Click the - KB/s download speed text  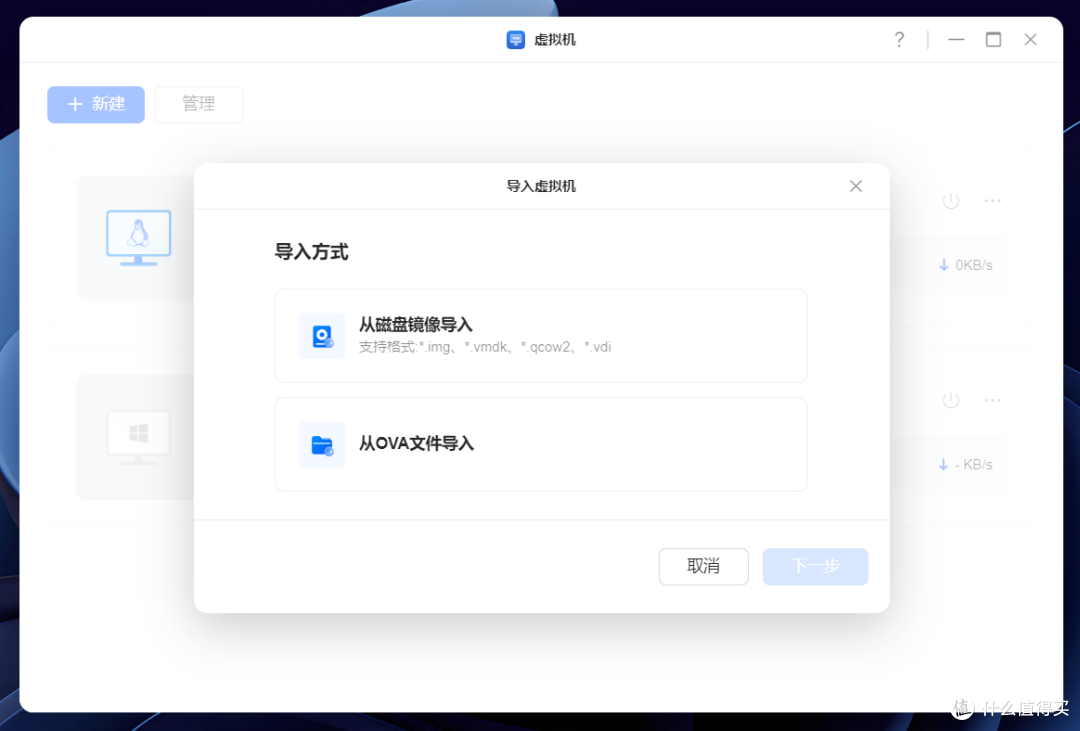click(974, 465)
